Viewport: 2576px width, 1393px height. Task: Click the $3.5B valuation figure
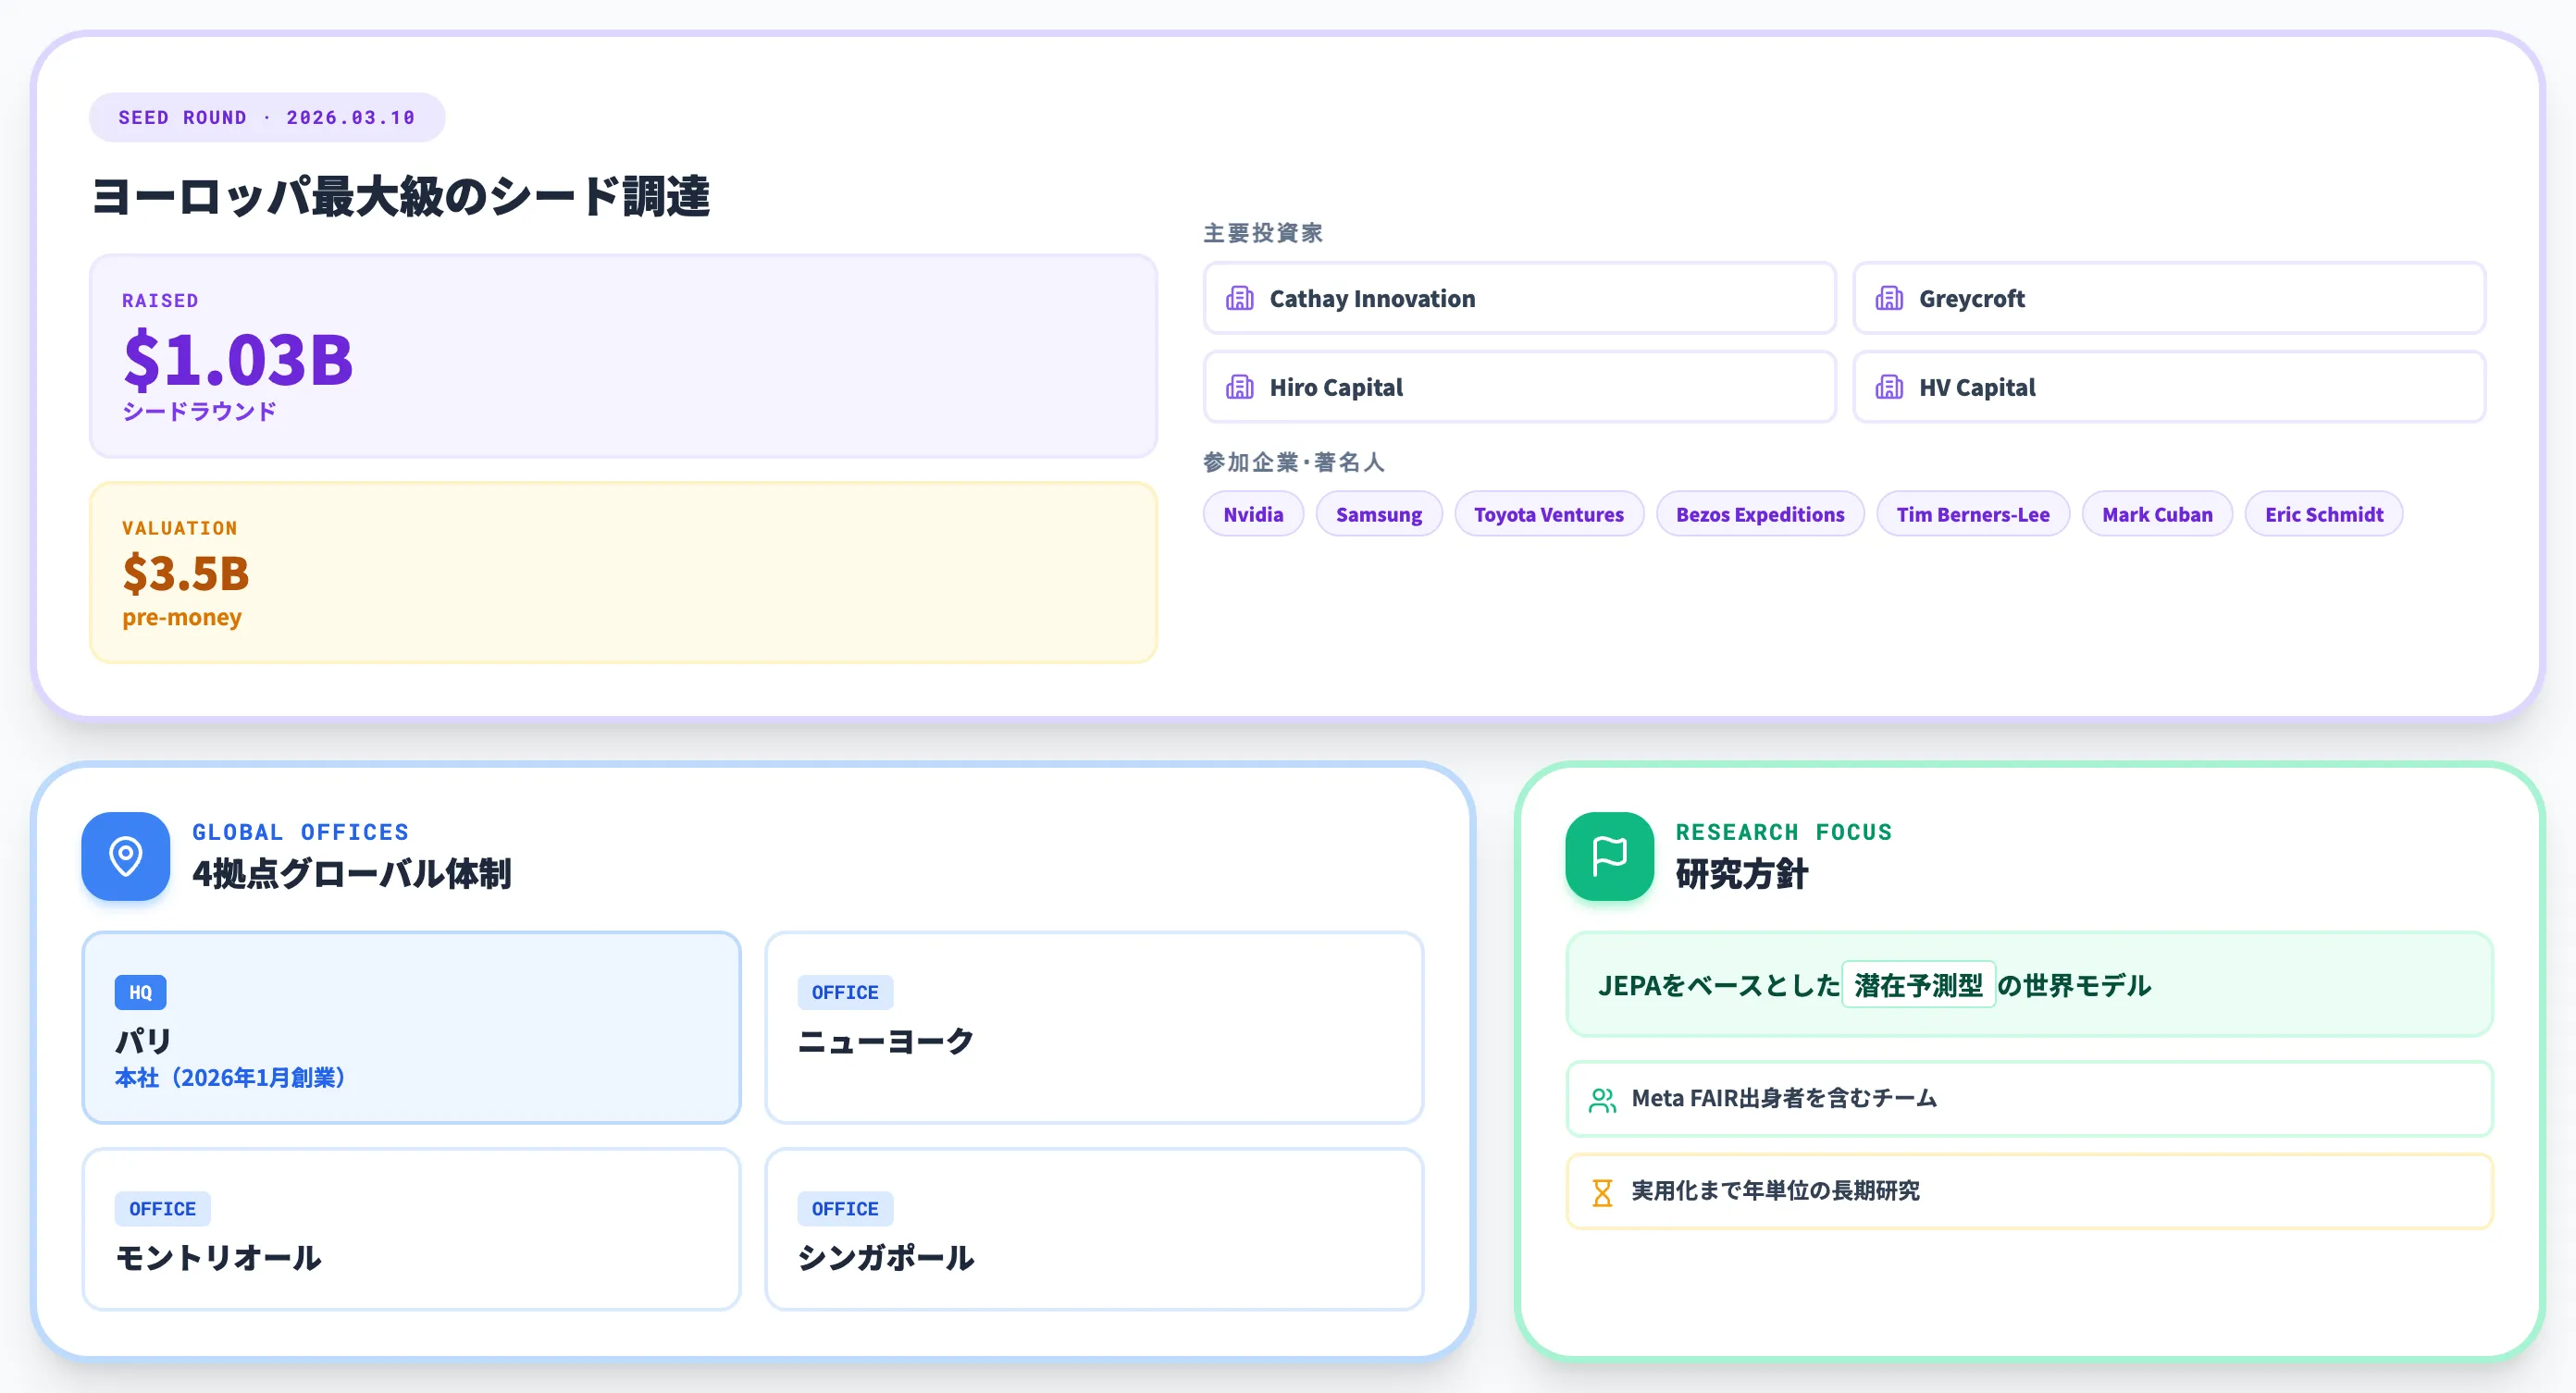185,573
